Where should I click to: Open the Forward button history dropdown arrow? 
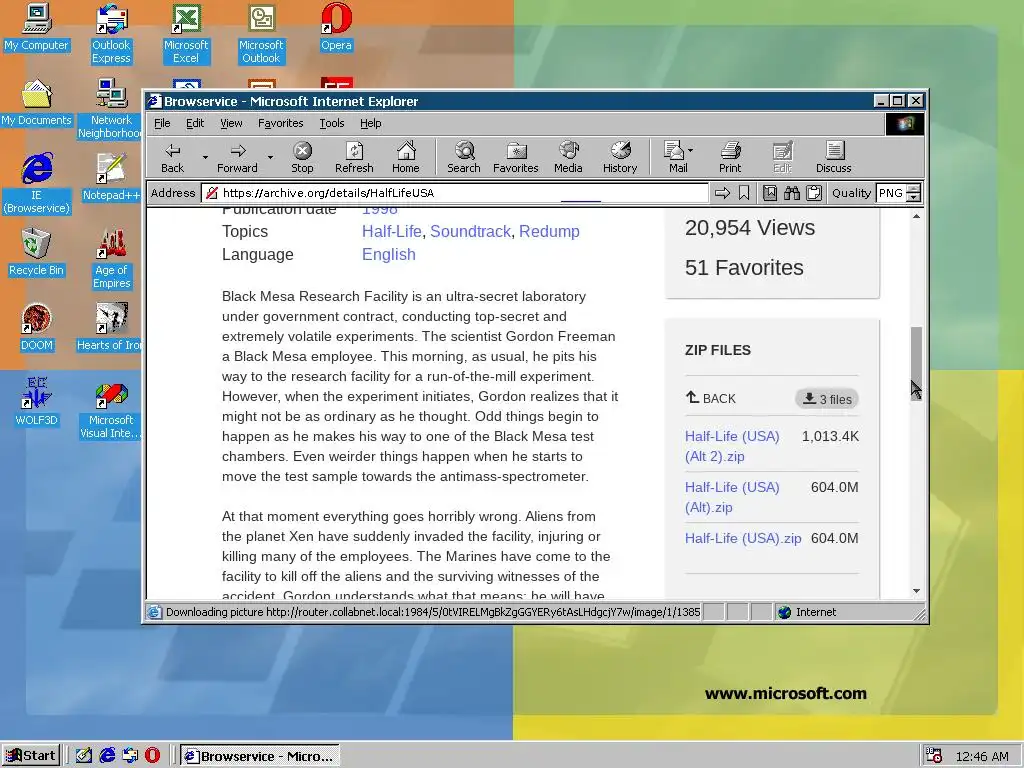pos(270,157)
